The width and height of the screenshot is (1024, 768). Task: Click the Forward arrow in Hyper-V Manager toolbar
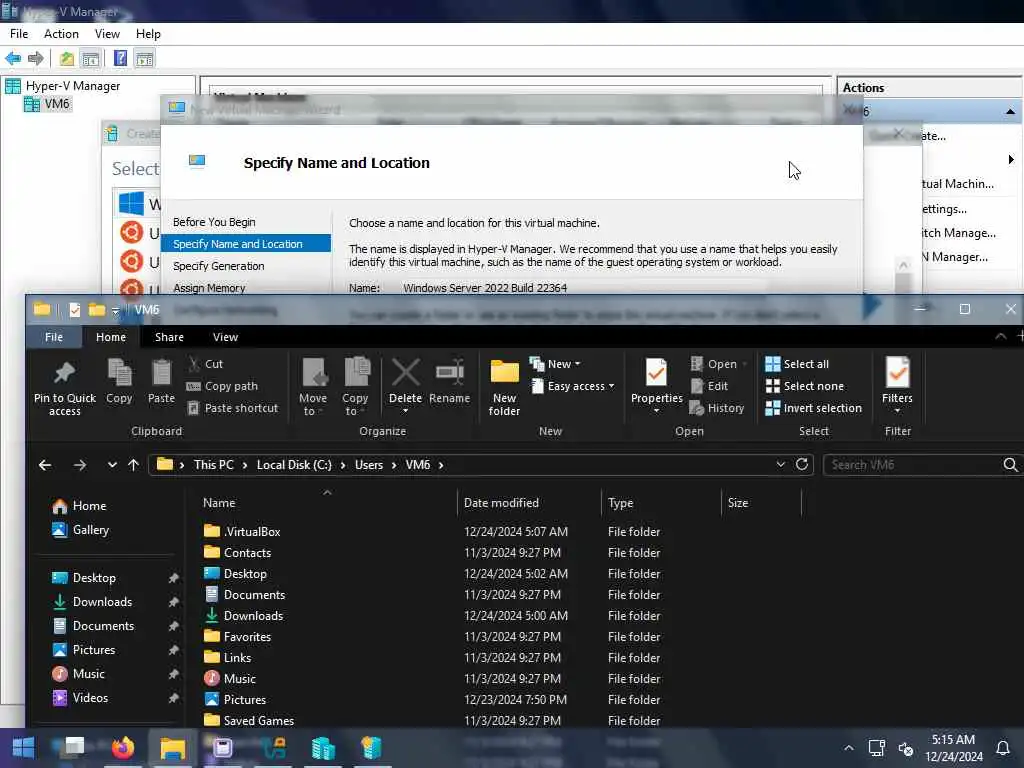(35, 58)
